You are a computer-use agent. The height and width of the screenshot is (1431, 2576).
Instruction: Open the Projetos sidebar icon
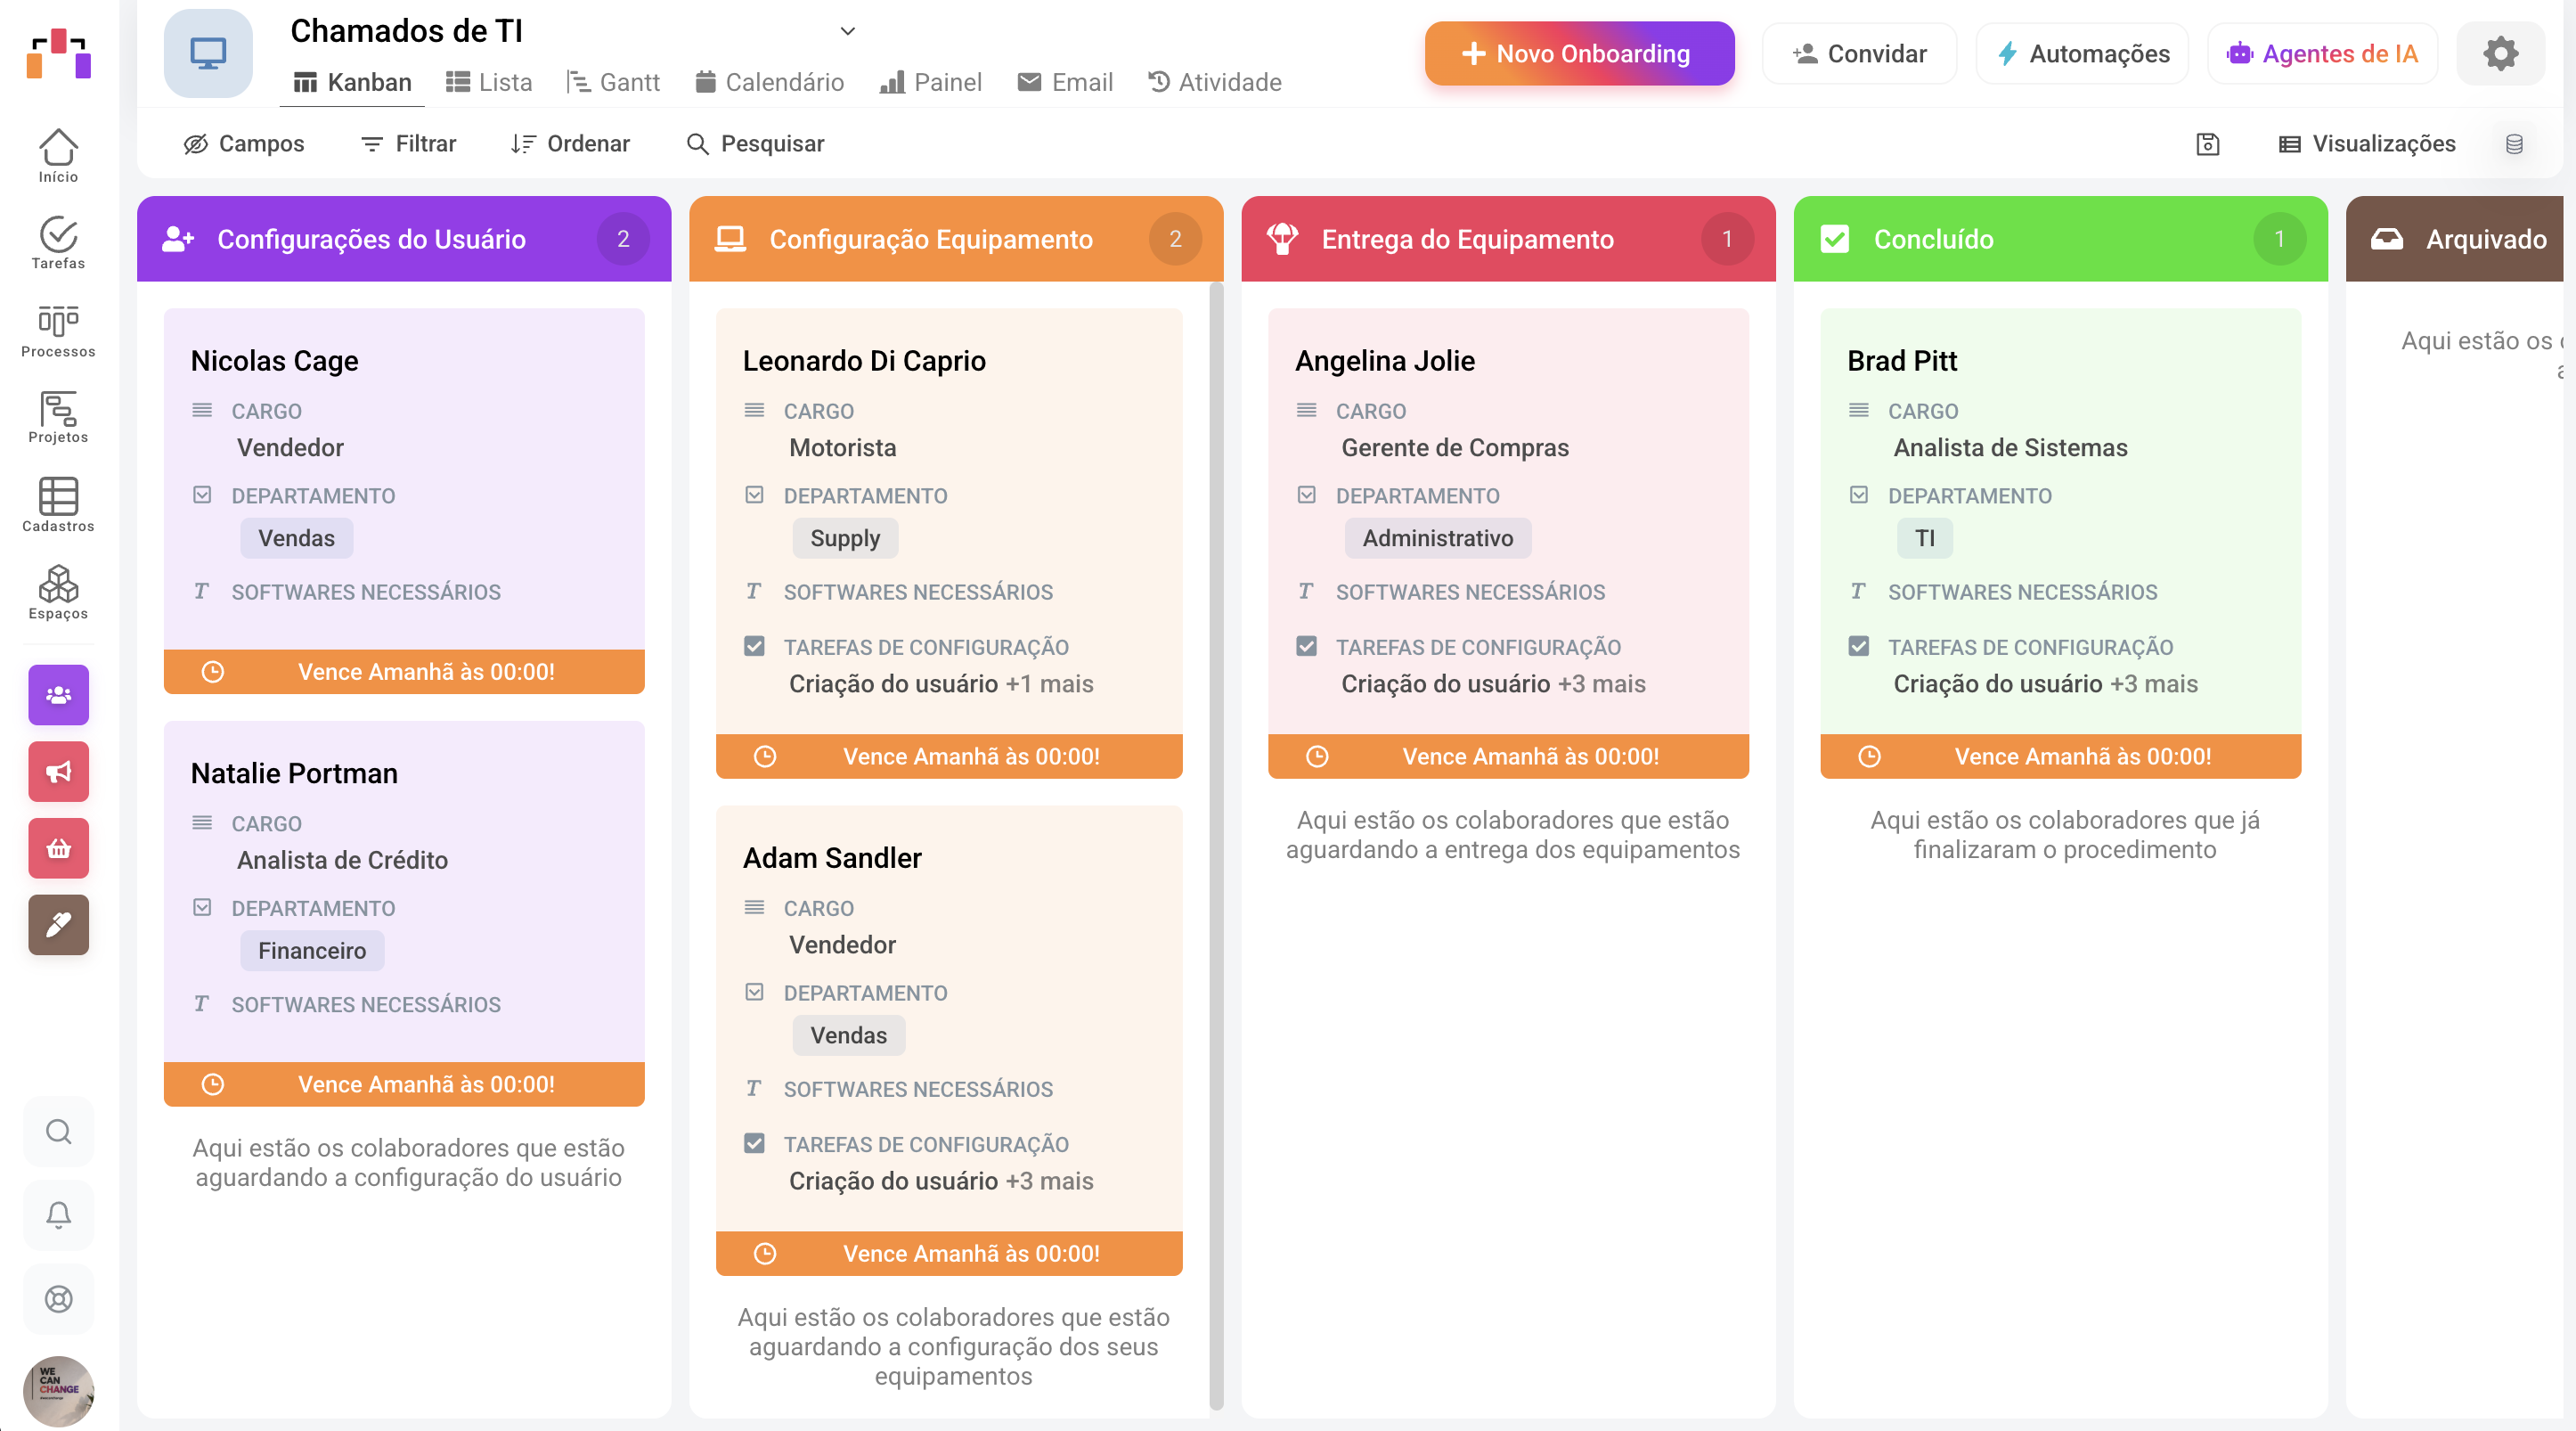coord(58,417)
